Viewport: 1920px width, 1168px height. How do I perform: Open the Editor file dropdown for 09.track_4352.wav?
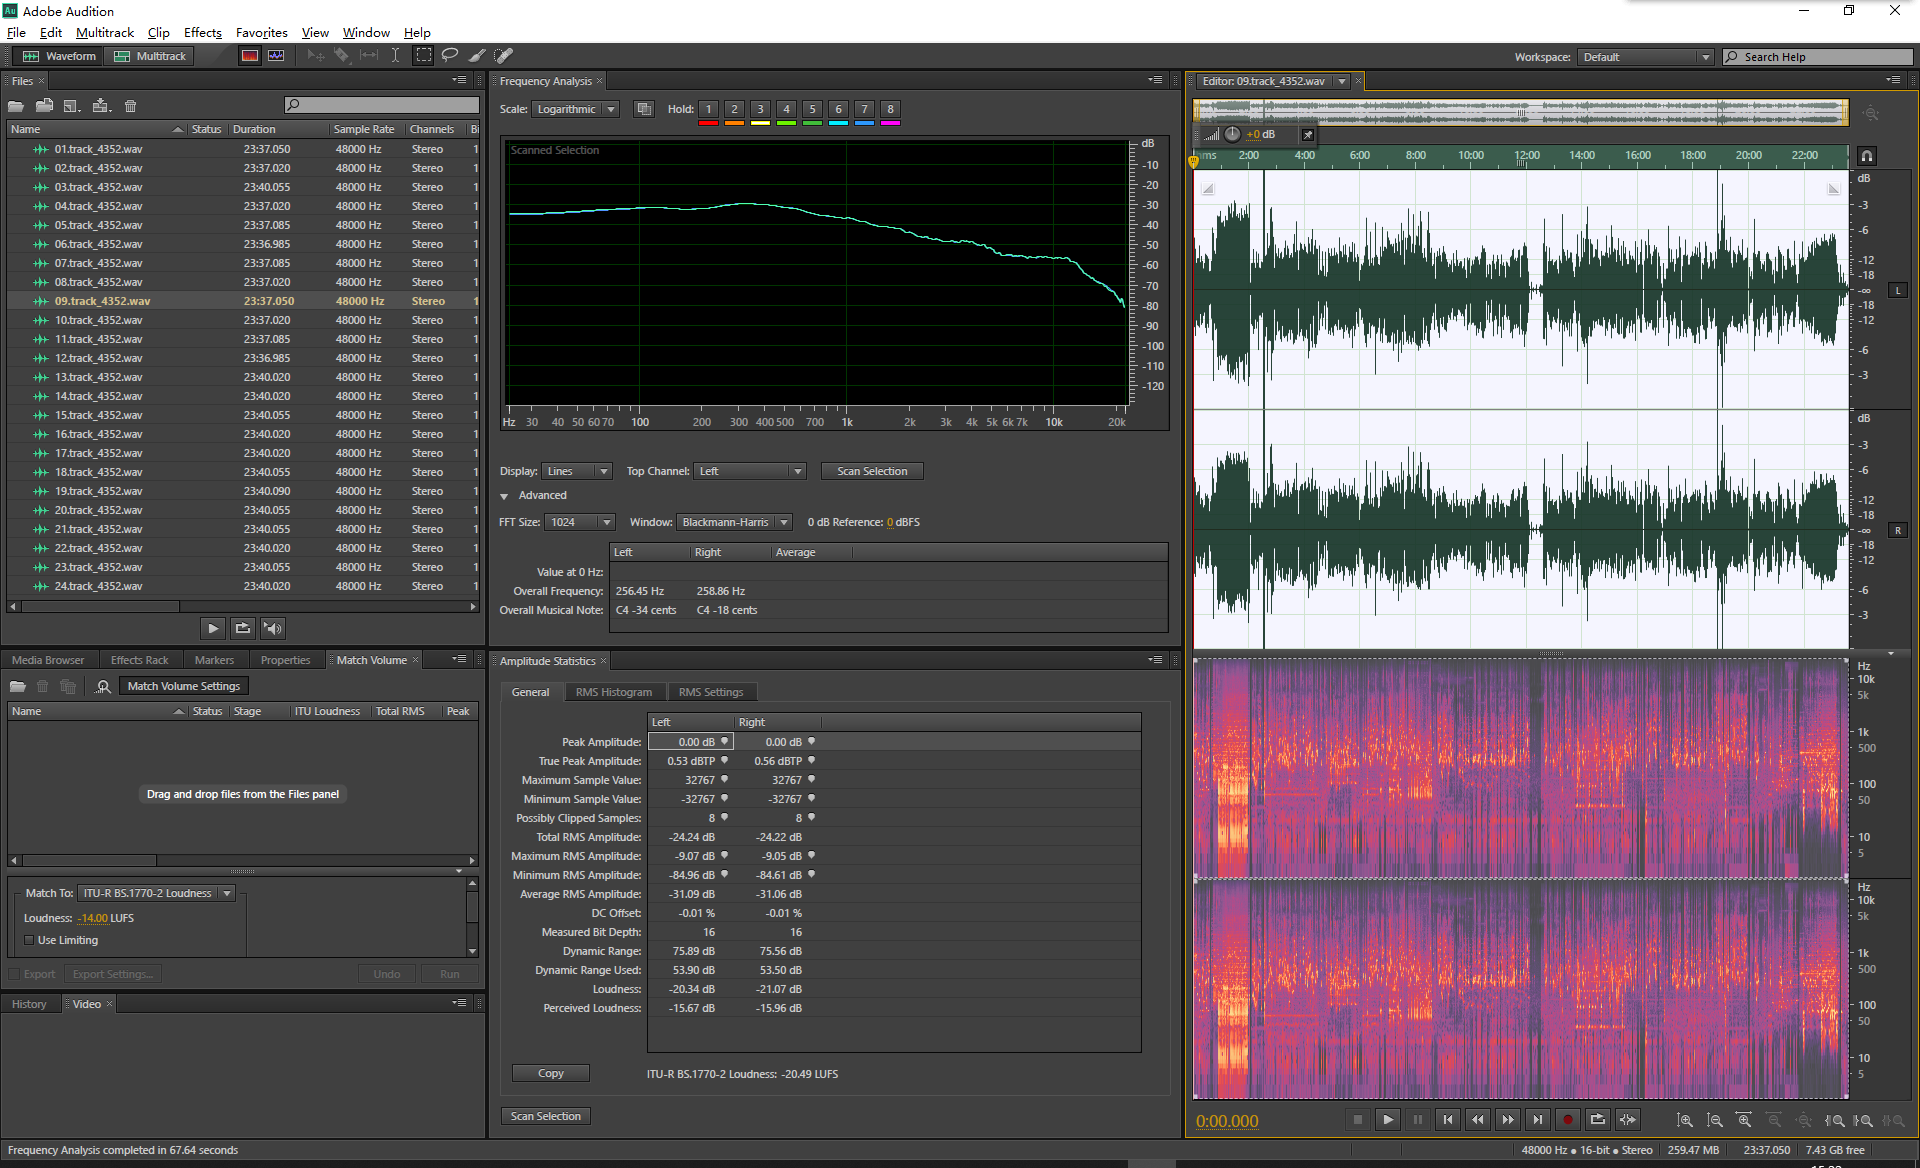pos(1342,81)
